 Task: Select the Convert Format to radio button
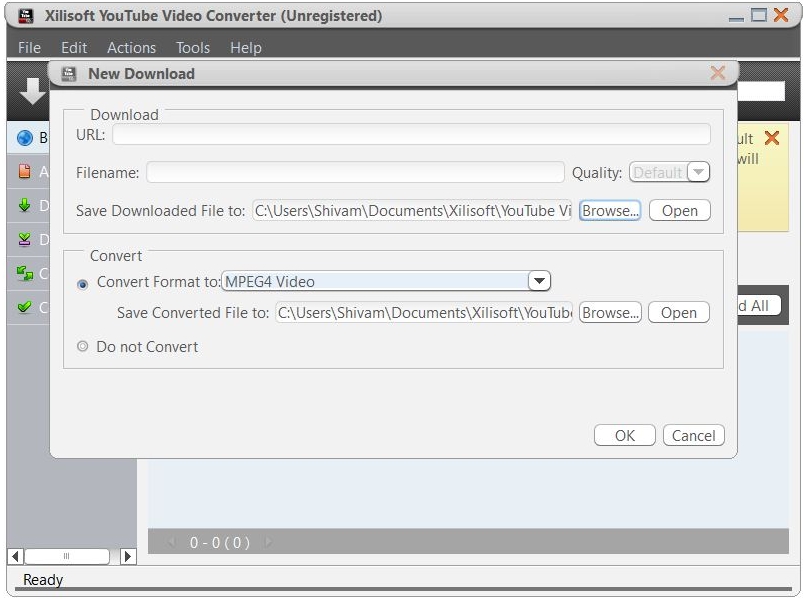pos(82,284)
